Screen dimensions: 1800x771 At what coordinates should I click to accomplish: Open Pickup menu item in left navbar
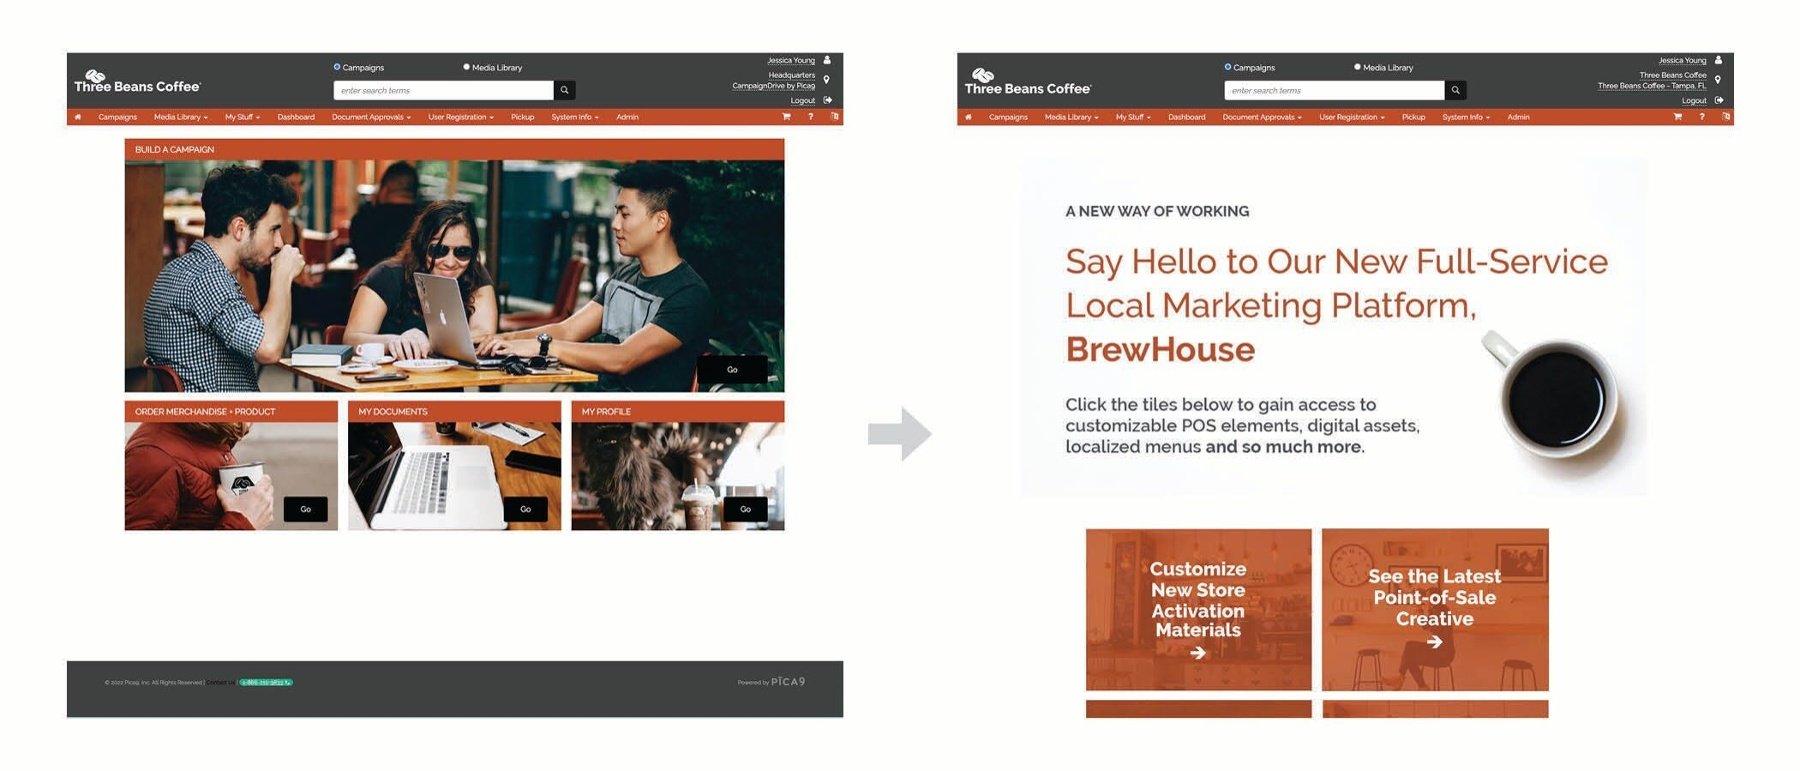click(x=522, y=117)
